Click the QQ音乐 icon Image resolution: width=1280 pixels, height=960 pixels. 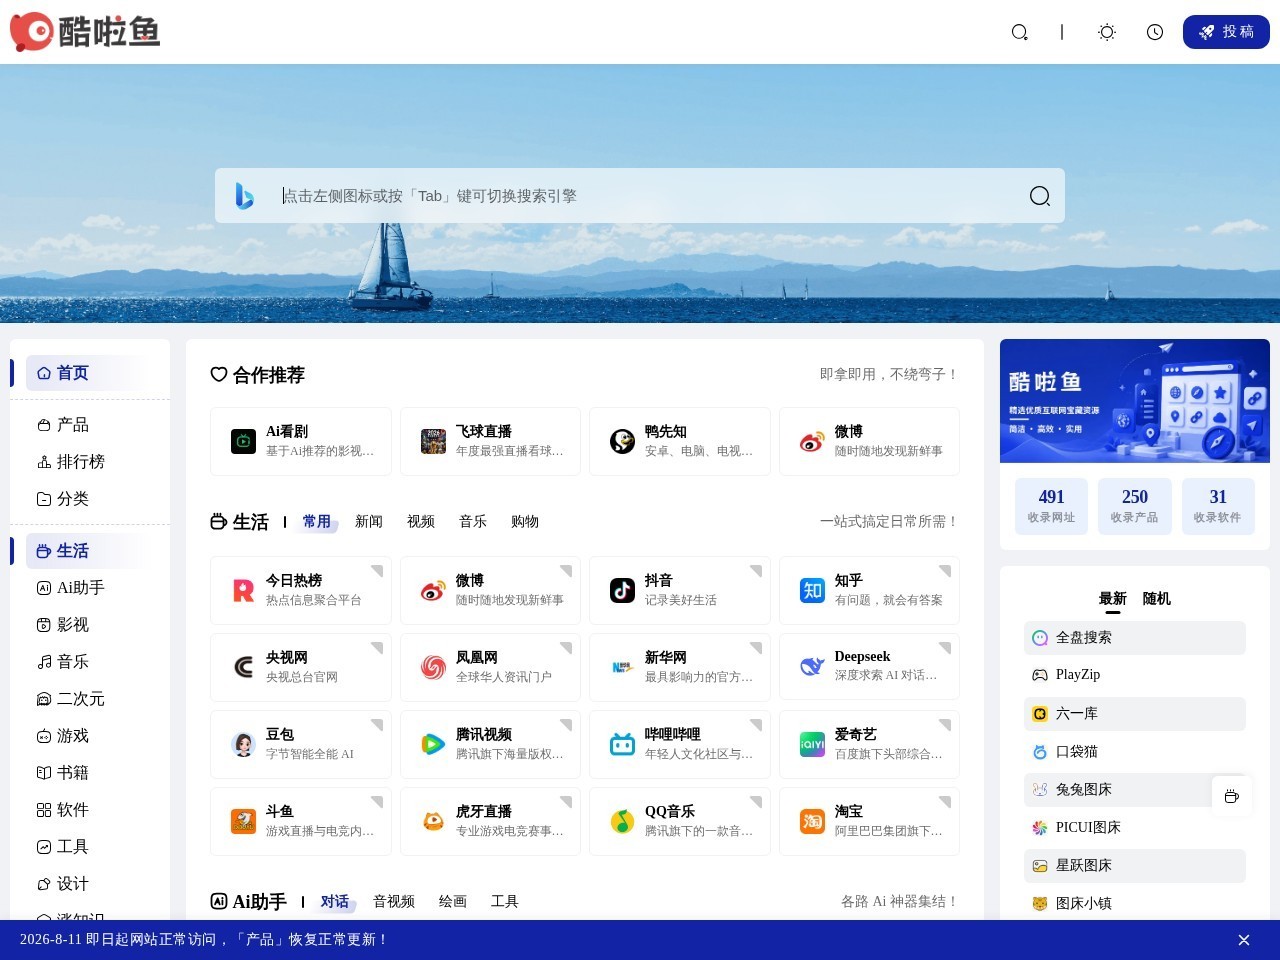click(623, 821)
